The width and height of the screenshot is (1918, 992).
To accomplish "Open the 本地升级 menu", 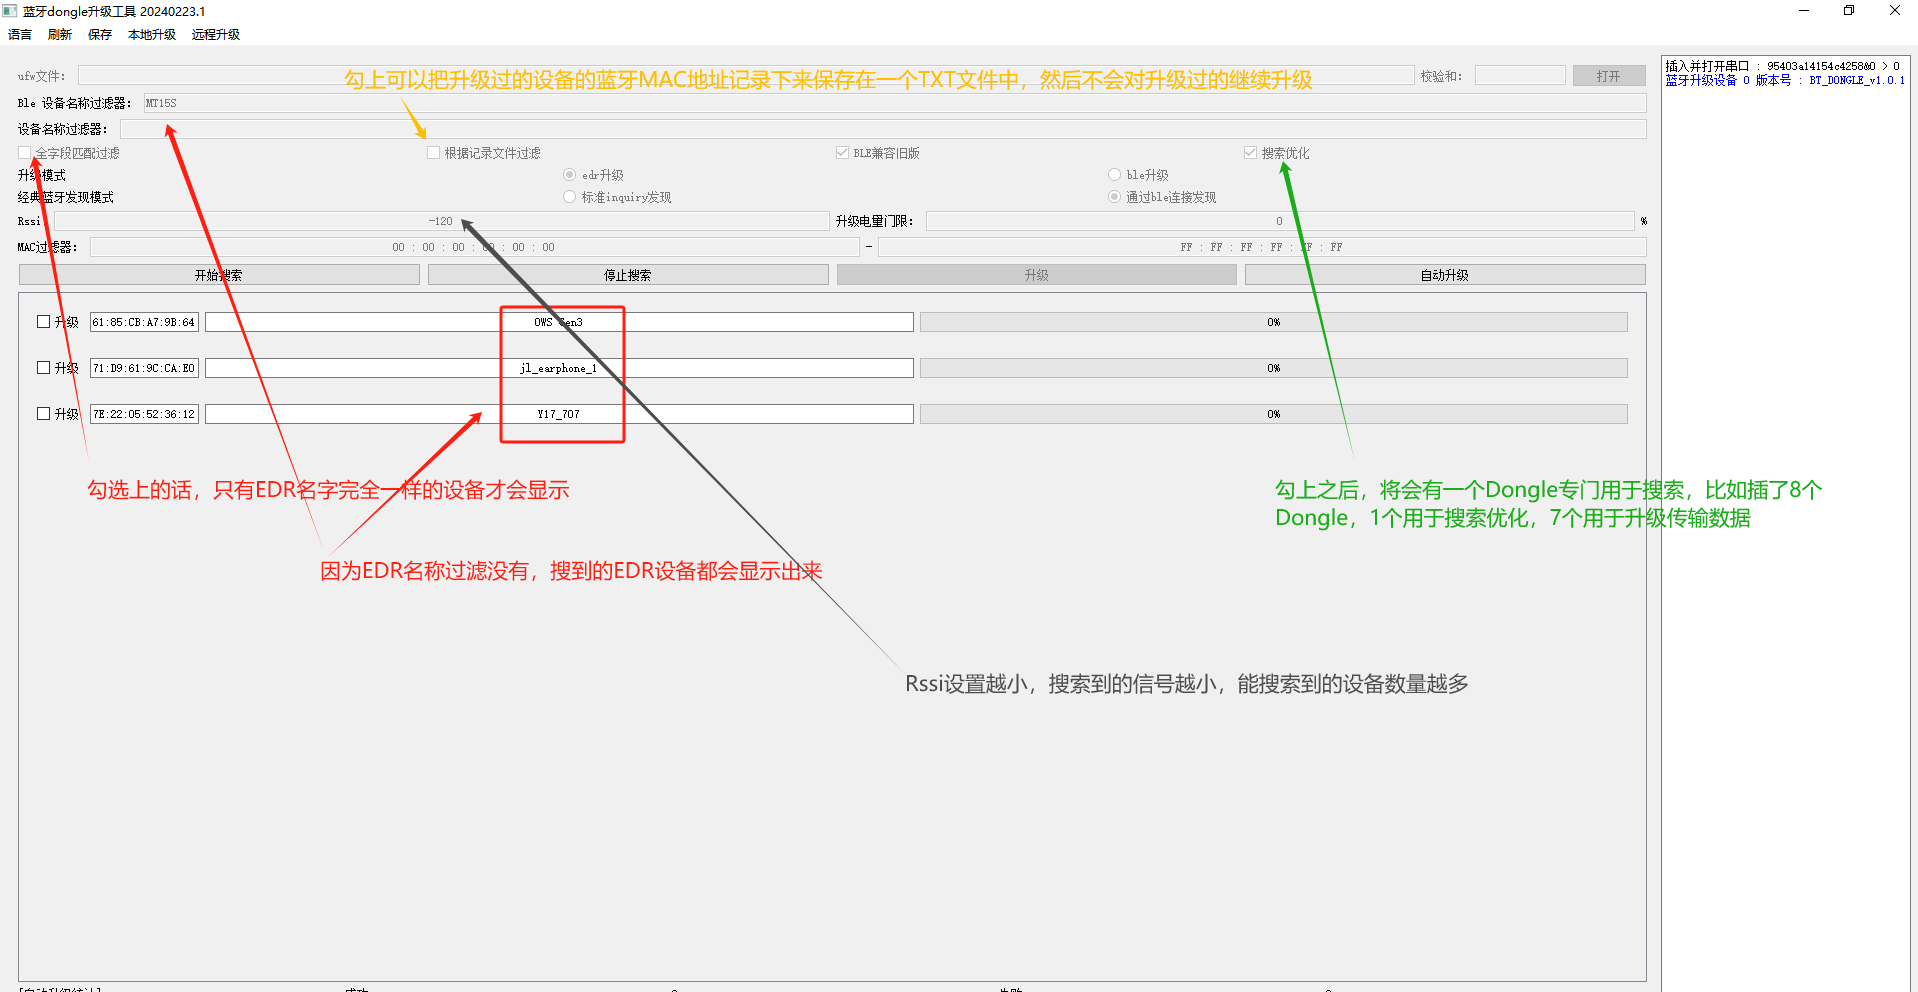I will pyautogui.click(x=152, y=34).
